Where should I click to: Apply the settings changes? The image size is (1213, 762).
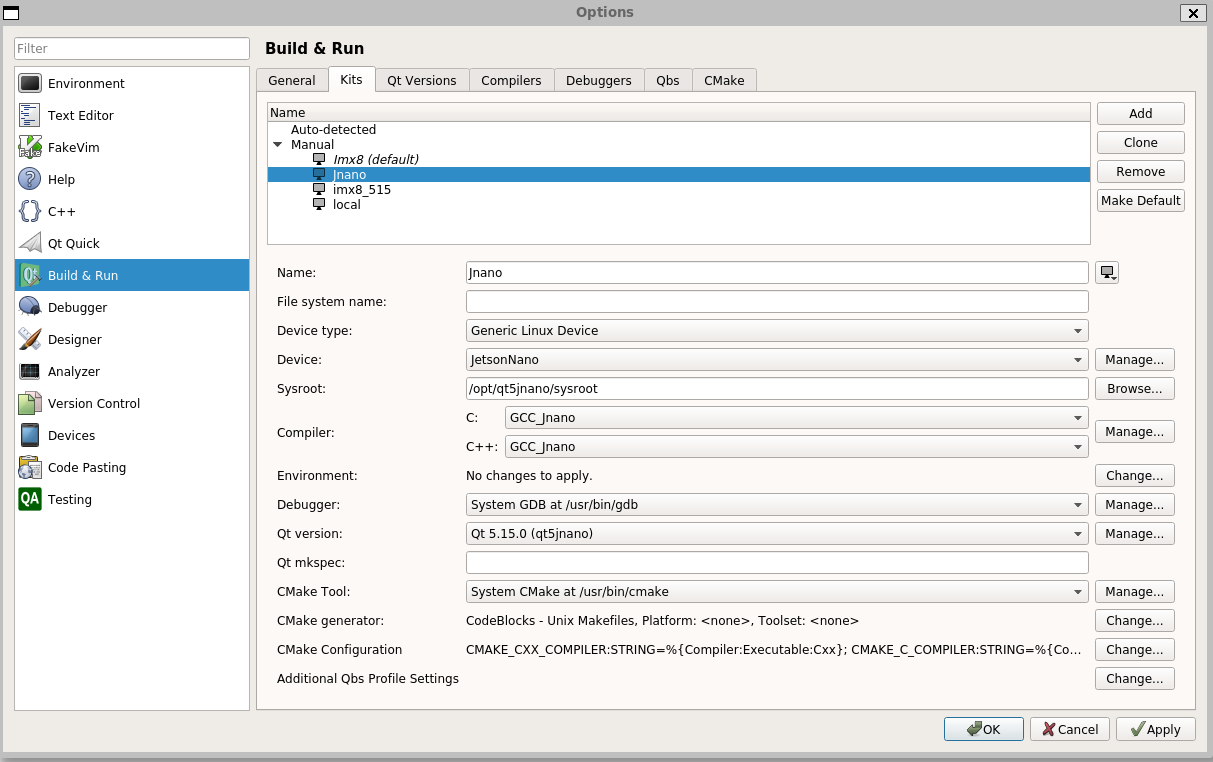pyautogui.click(x=1156, y=730)
